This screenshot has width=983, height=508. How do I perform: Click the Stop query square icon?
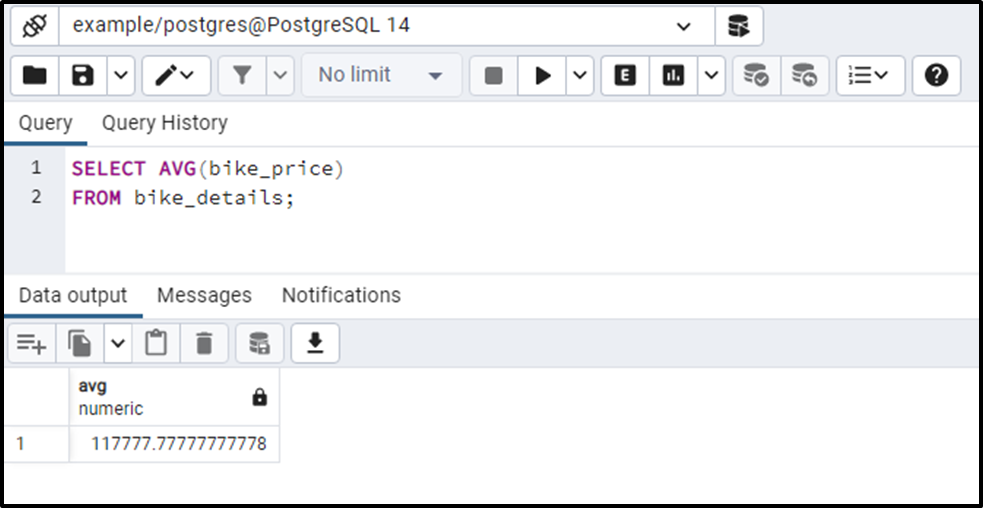[x=493, y=75]
